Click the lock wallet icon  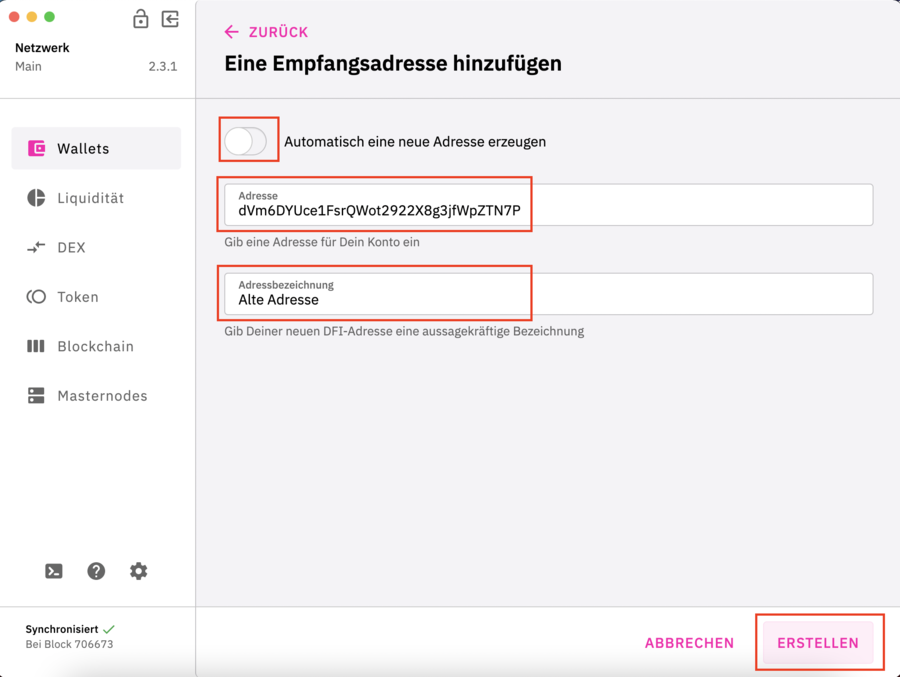coord(141,19)
